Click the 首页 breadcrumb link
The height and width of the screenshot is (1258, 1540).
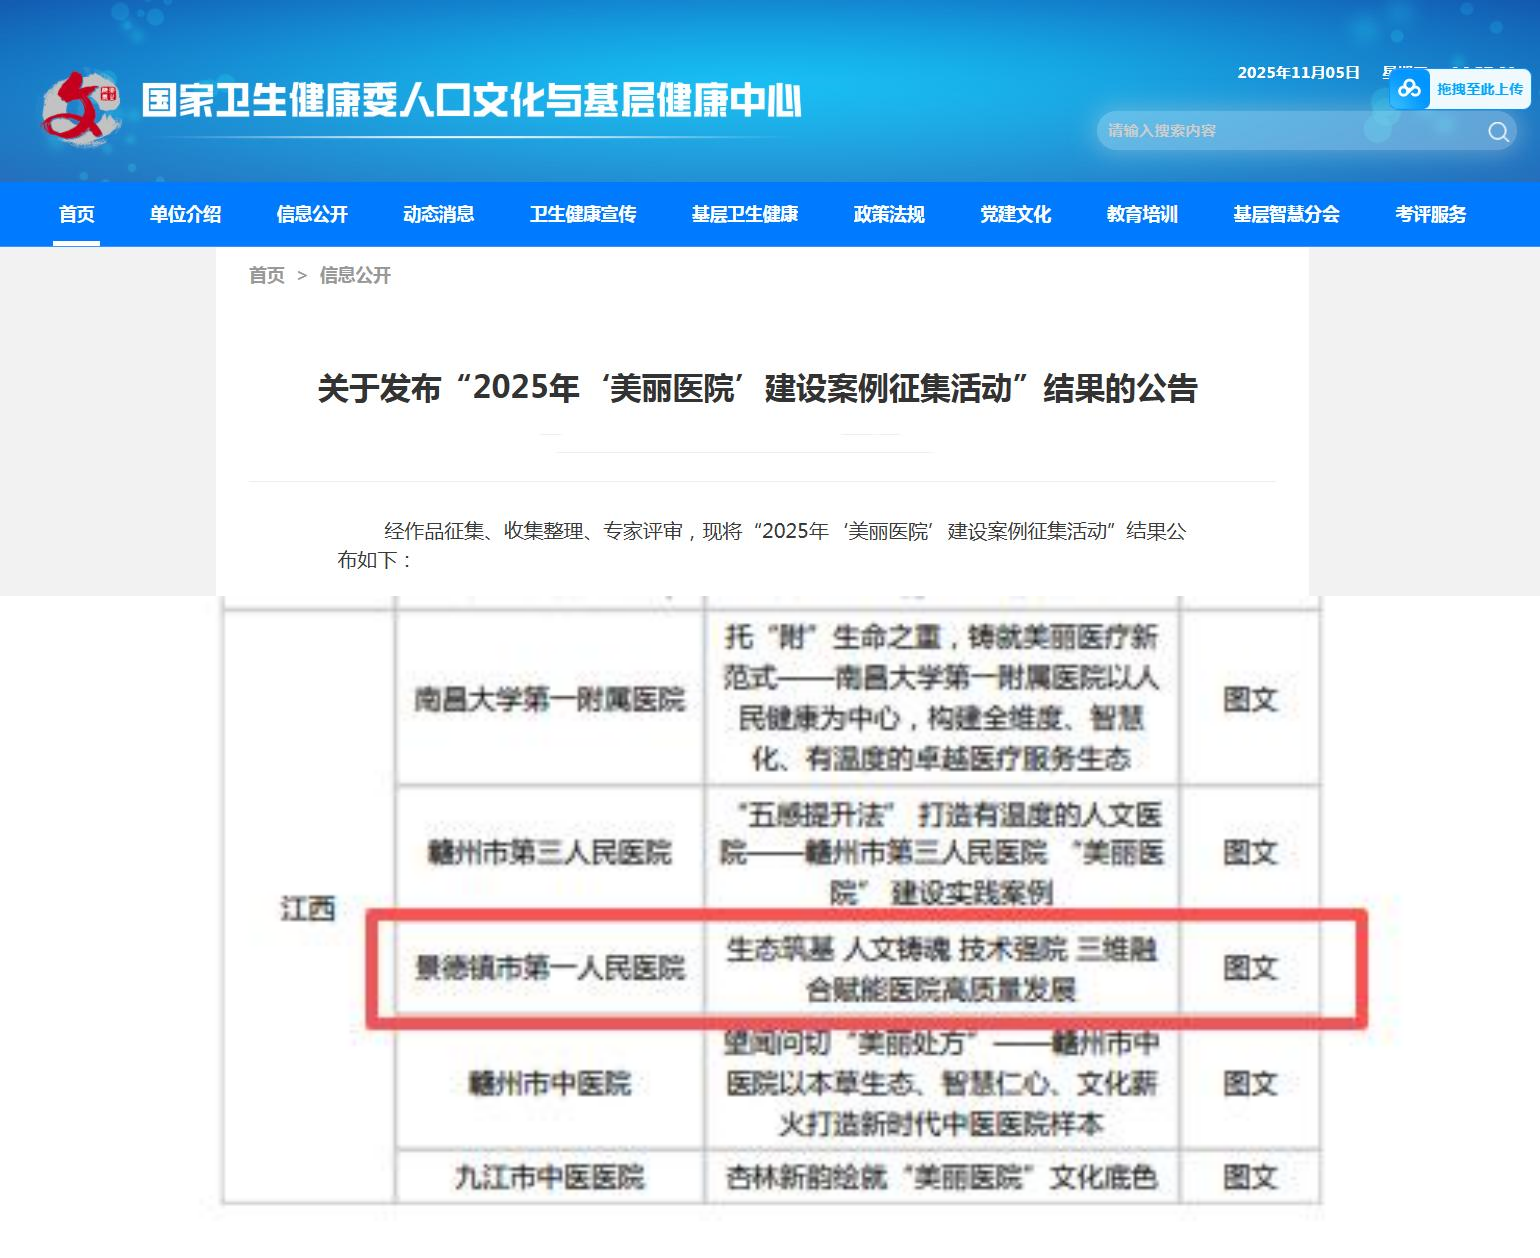267,275
